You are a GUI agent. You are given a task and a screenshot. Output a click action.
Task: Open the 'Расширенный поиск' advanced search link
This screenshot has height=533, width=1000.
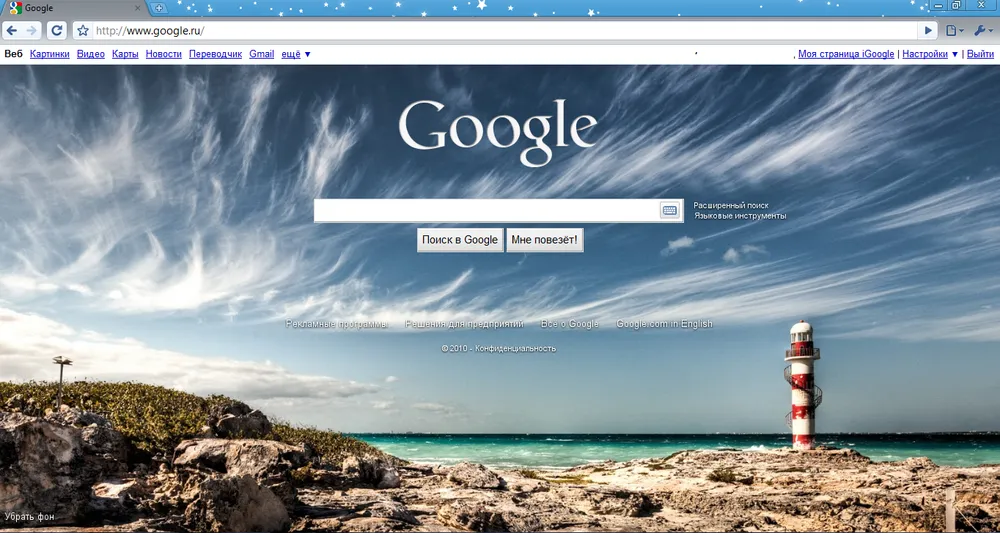click(730, 205)
